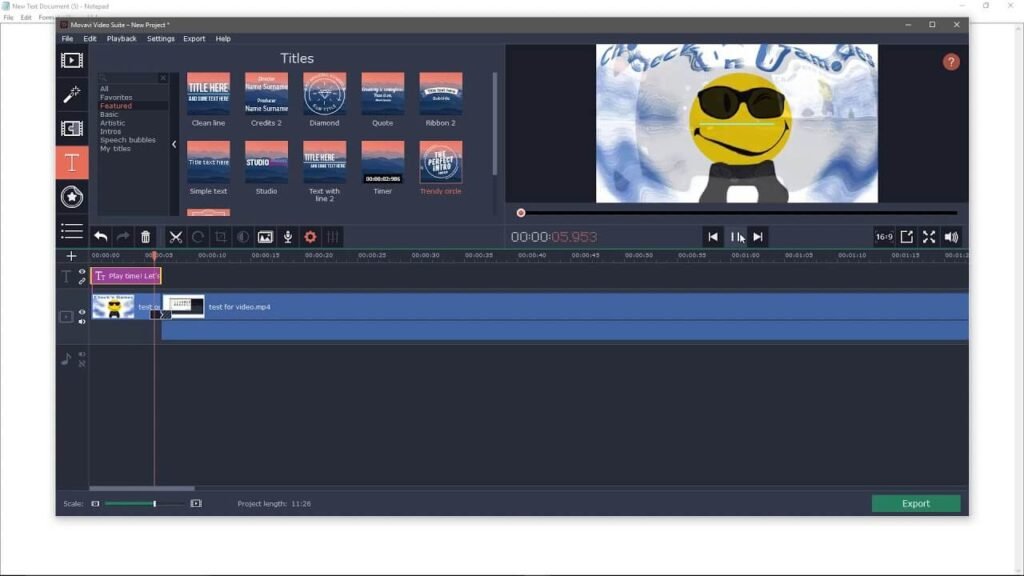Click the preview seek bar handle
The image size is (1024, 576).
pyautogui.click(x=520, y=213)
